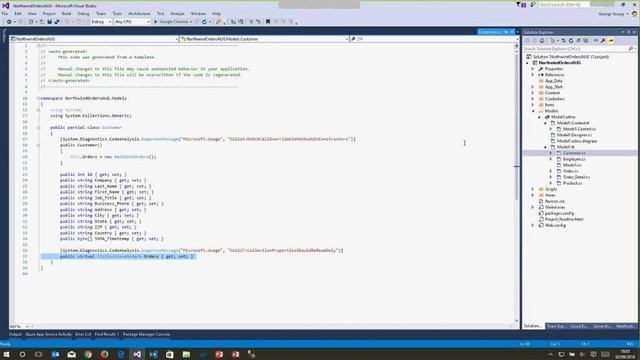The width and height of the screenshot is (640, 360).
Task: Open Cortana search circle on taskbar
Action: [x=22, y=354]
